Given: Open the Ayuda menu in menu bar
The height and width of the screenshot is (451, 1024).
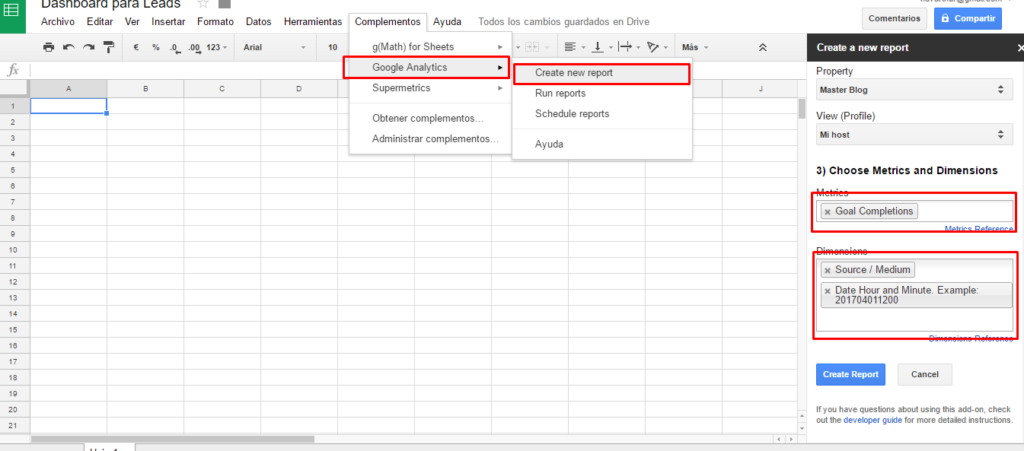Looking at the screenshot, I should 447,22.
